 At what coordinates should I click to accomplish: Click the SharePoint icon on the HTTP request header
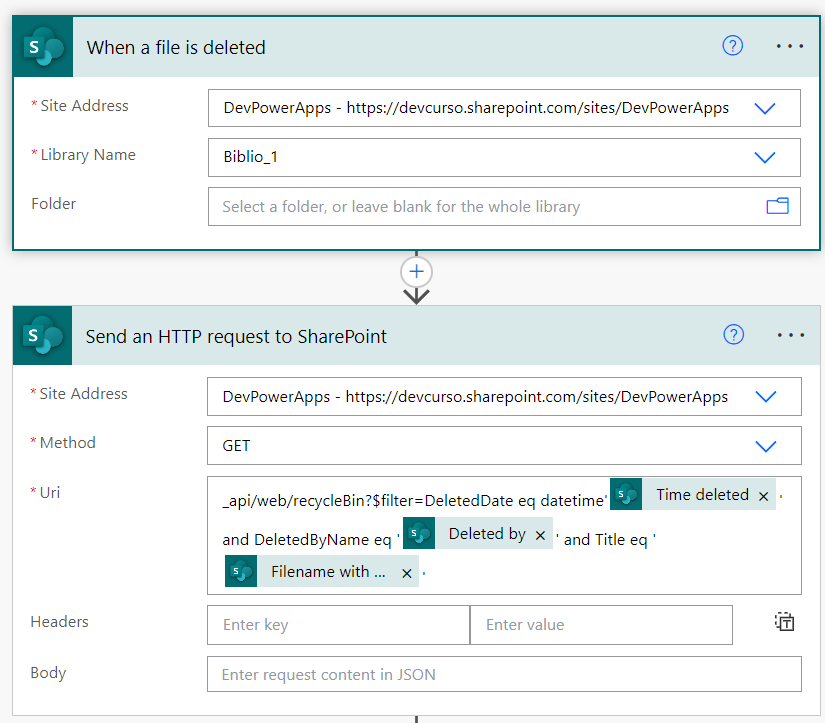[43, 335]
